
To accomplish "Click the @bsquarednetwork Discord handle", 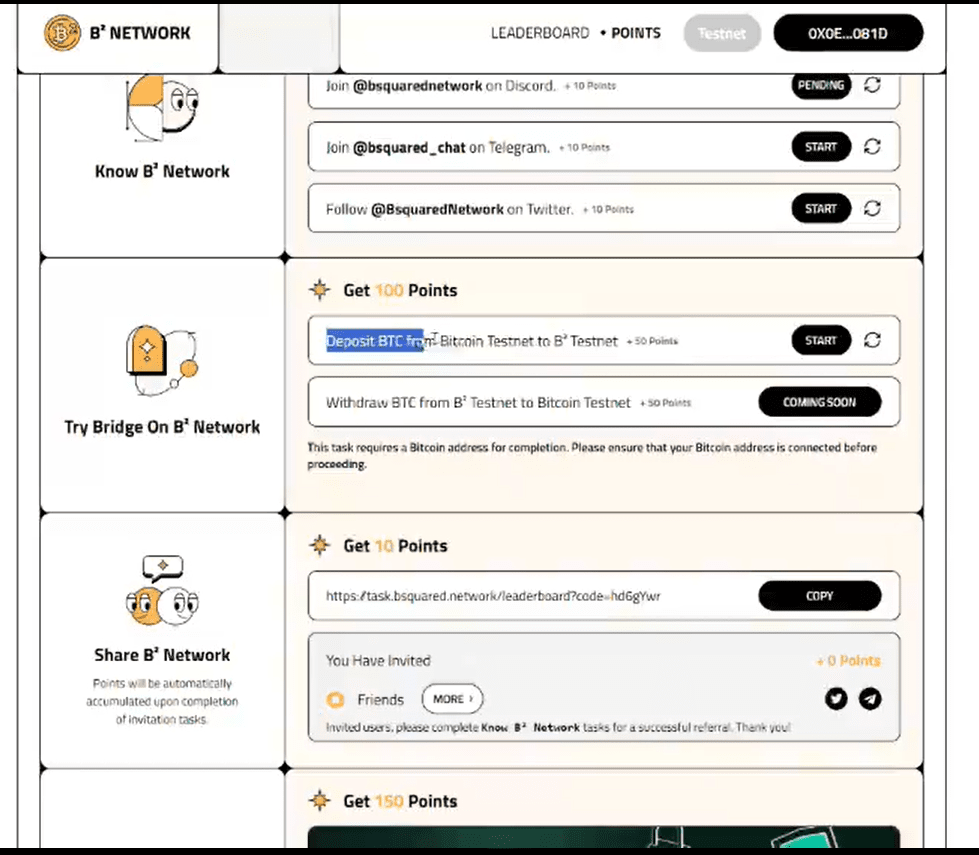I will [x=418, y=86].
